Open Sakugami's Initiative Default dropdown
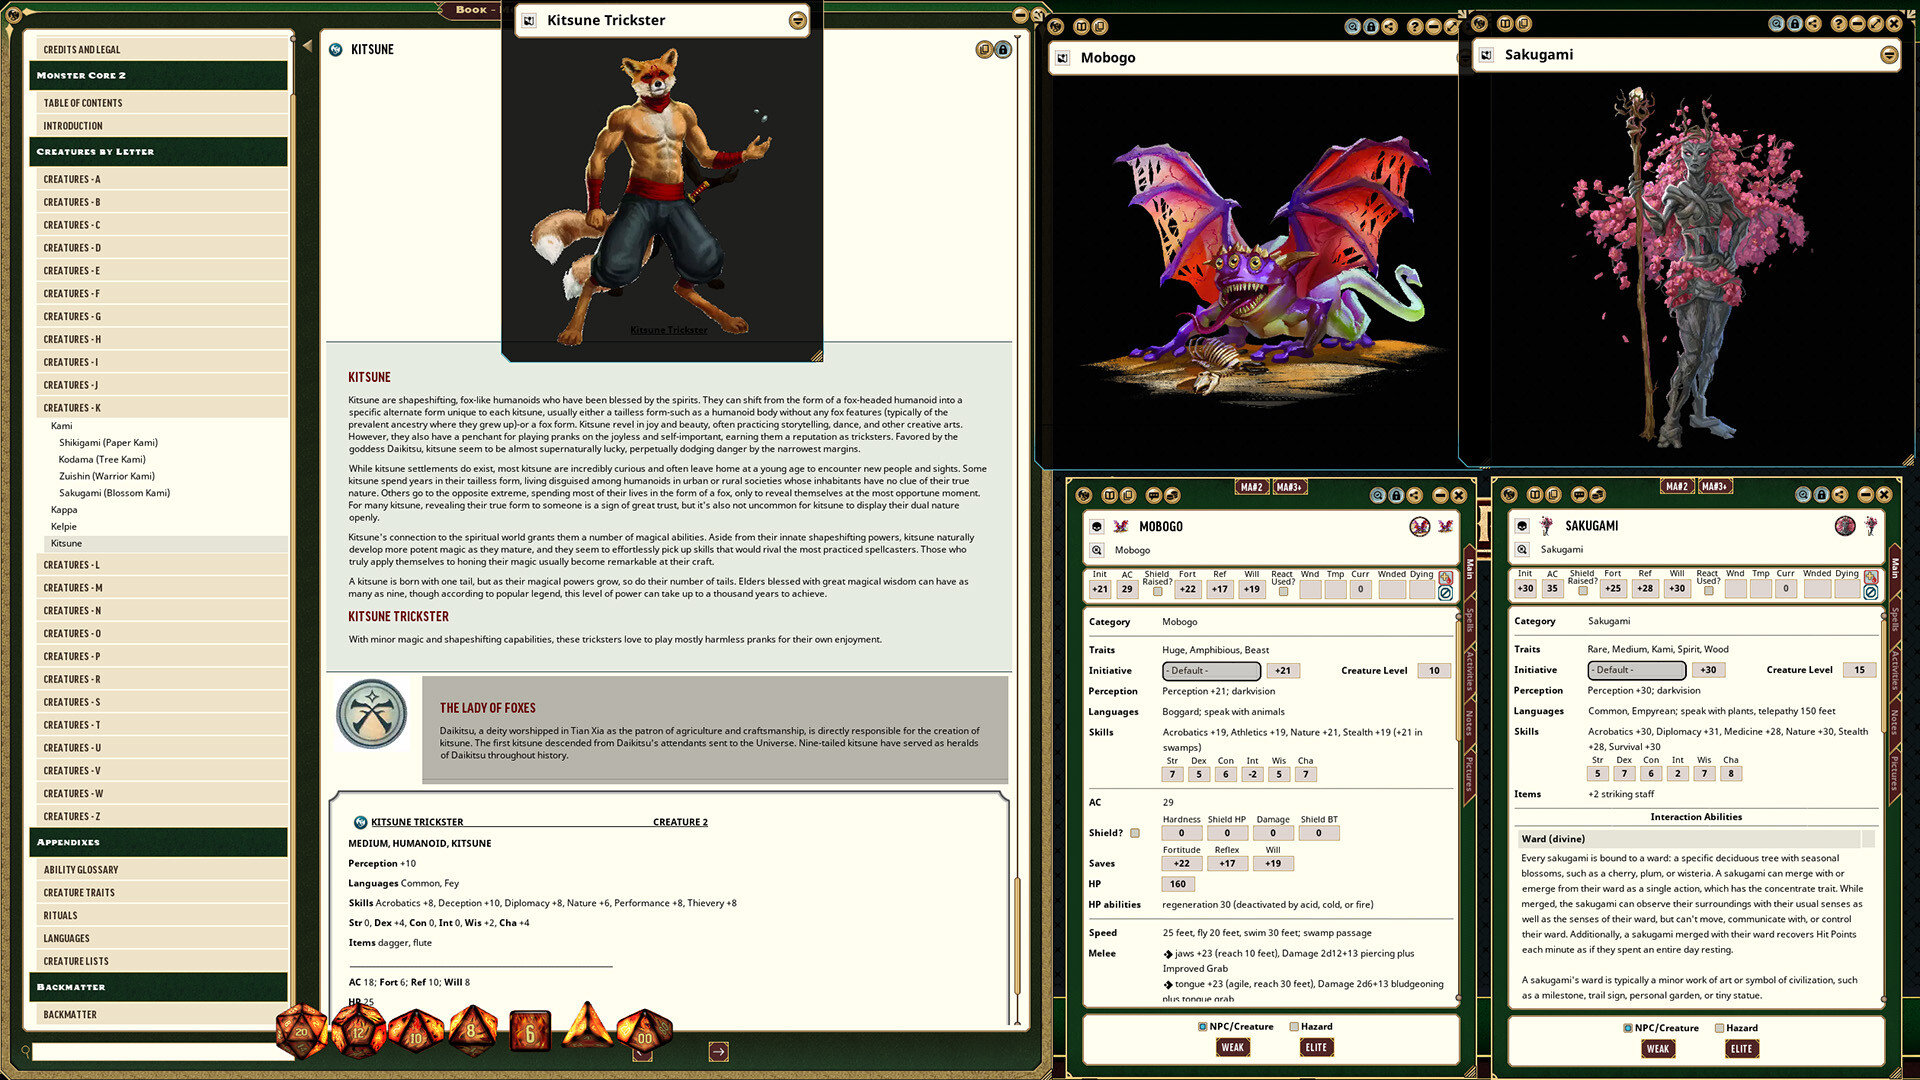 pos(1636,670)
